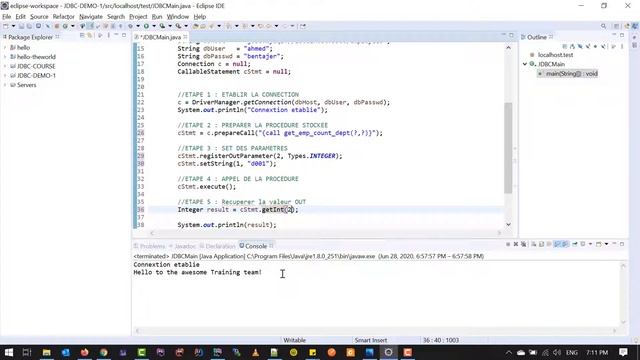Select main(String[]) : void in Outline
Screen dimensions: 640x360
click(x=568, y=74)
